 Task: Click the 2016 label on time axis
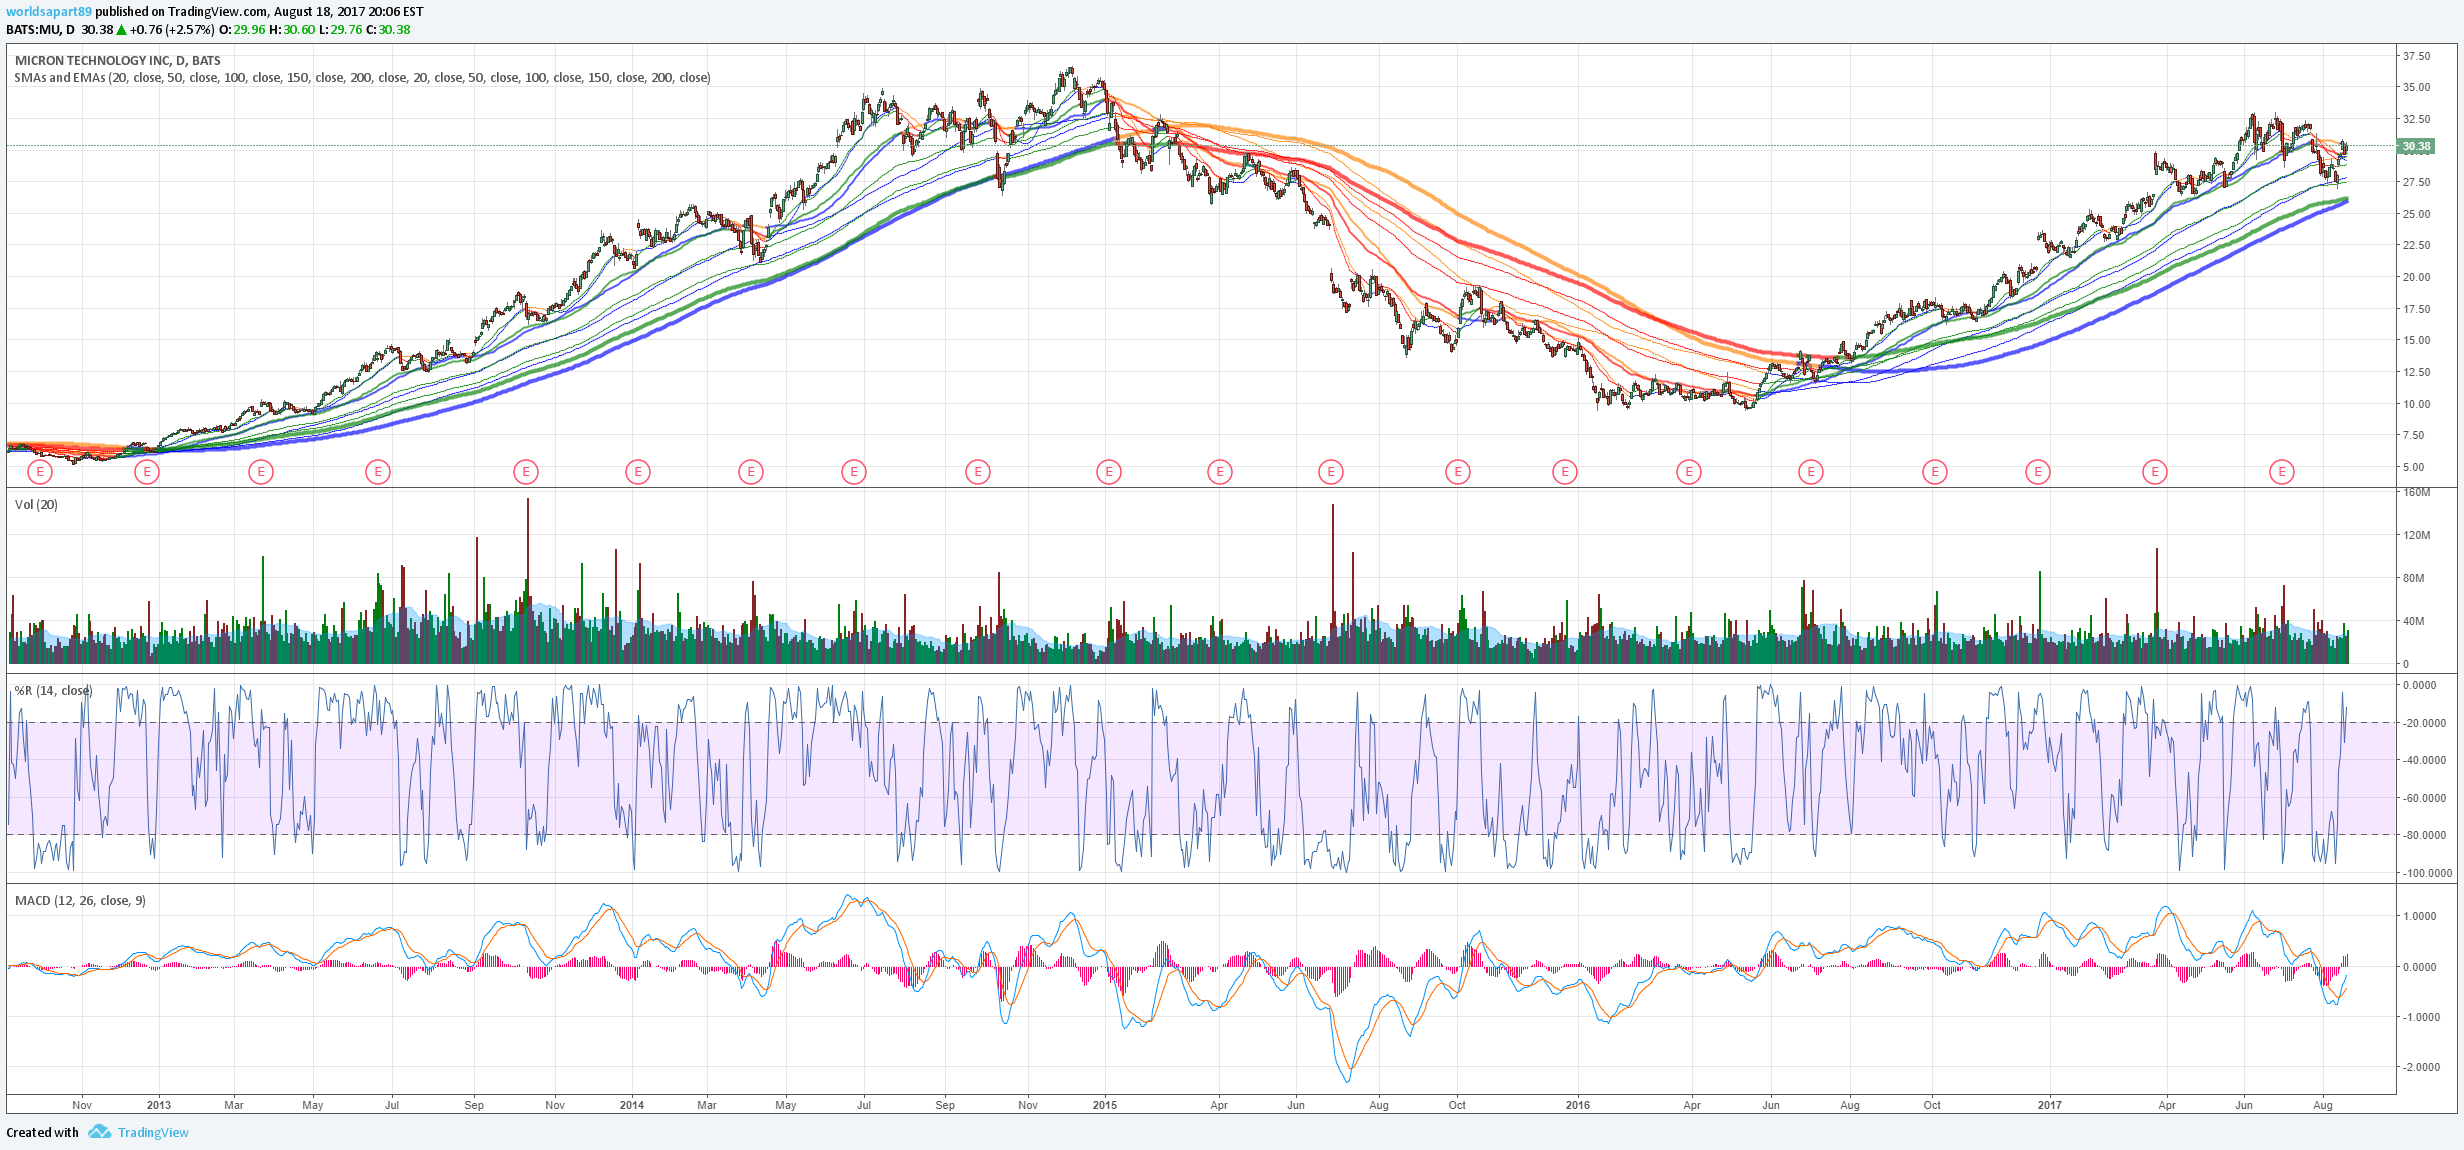click(1577, 1105)
